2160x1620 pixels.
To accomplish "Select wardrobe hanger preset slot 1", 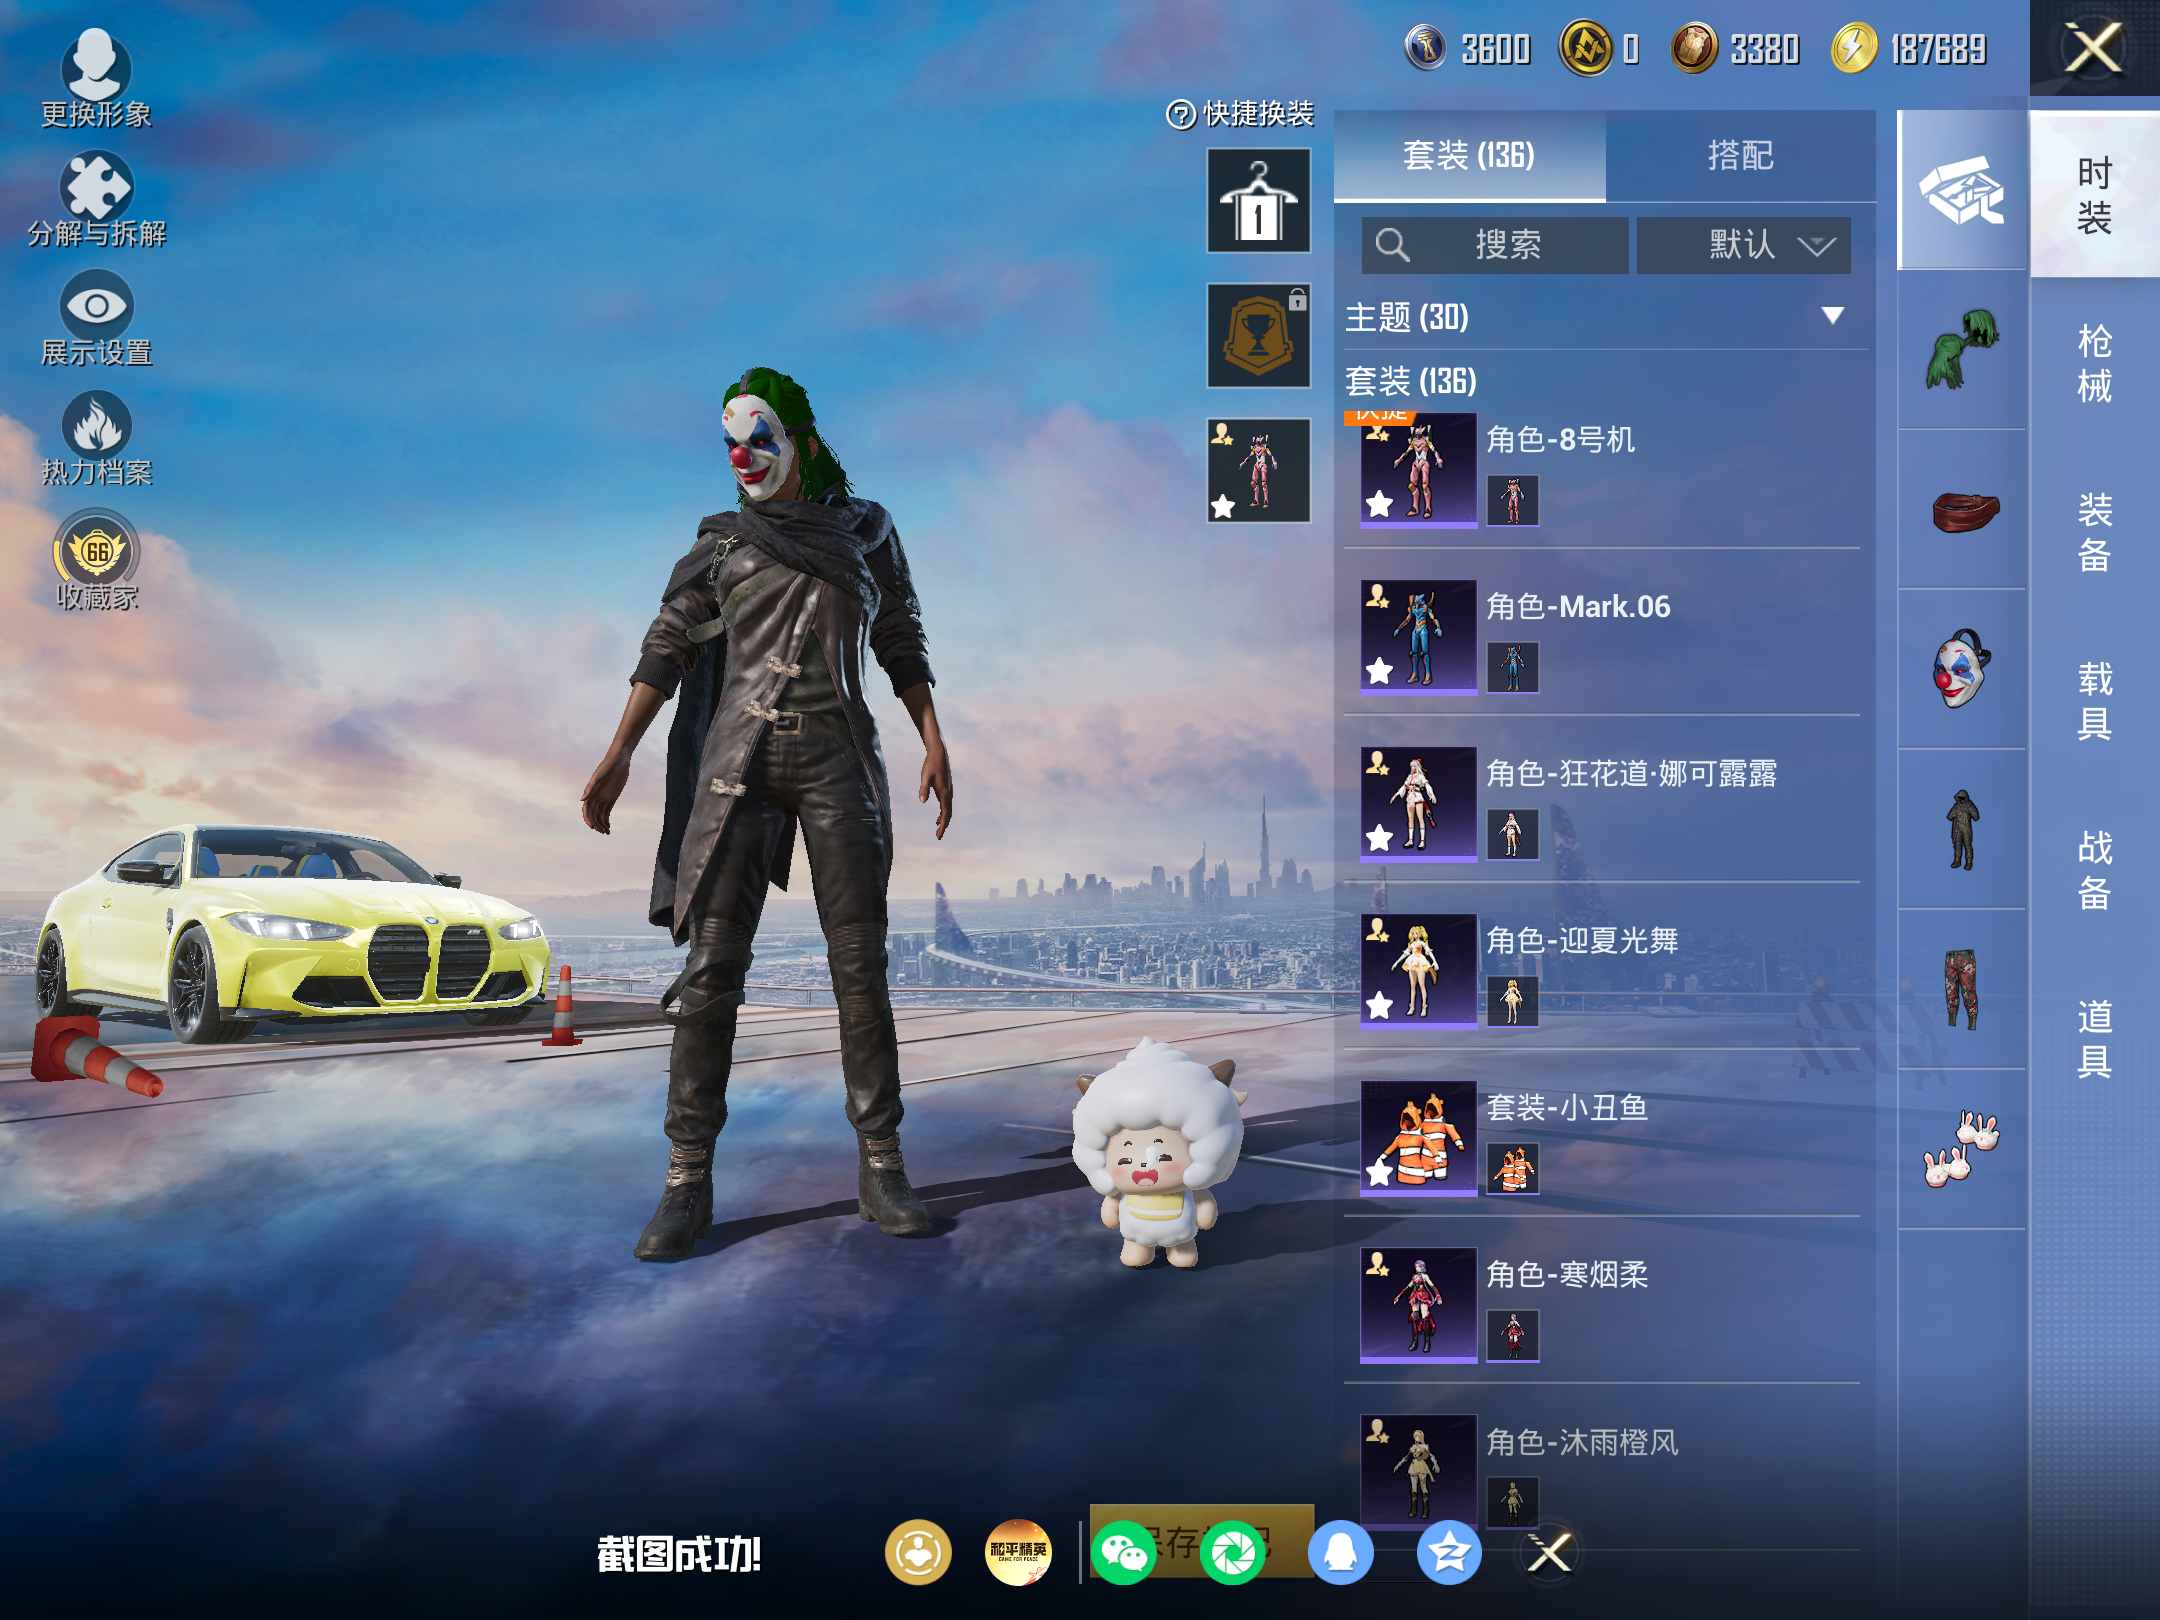I will click(1258, 201).
